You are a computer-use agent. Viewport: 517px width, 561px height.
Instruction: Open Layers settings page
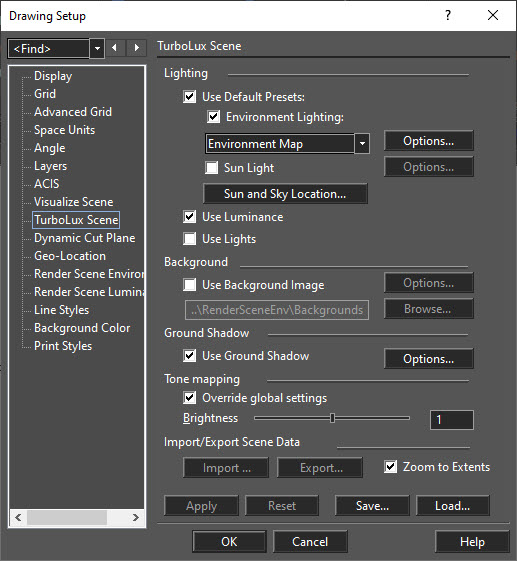point(50,166)
